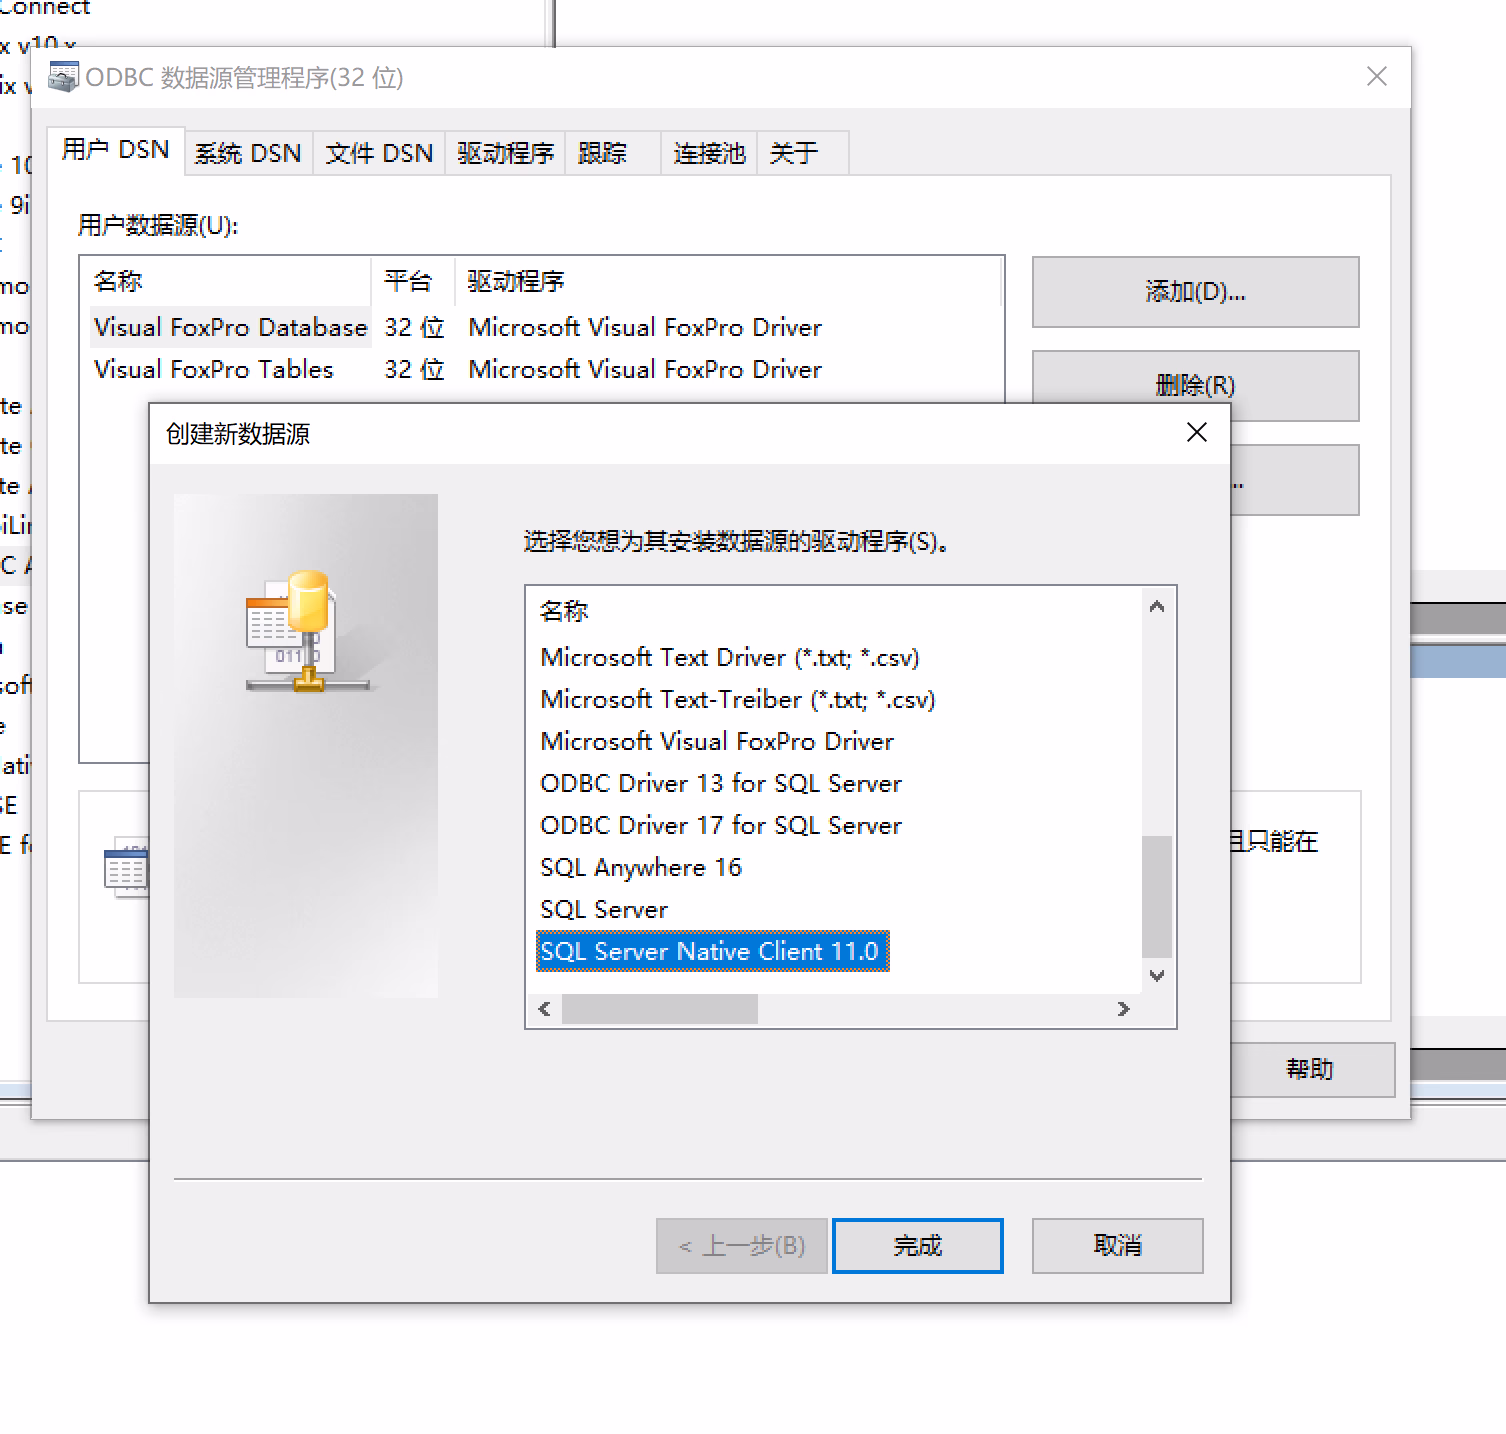
Task: Click the 名称 column header in driver list
Action: (564, 611)
